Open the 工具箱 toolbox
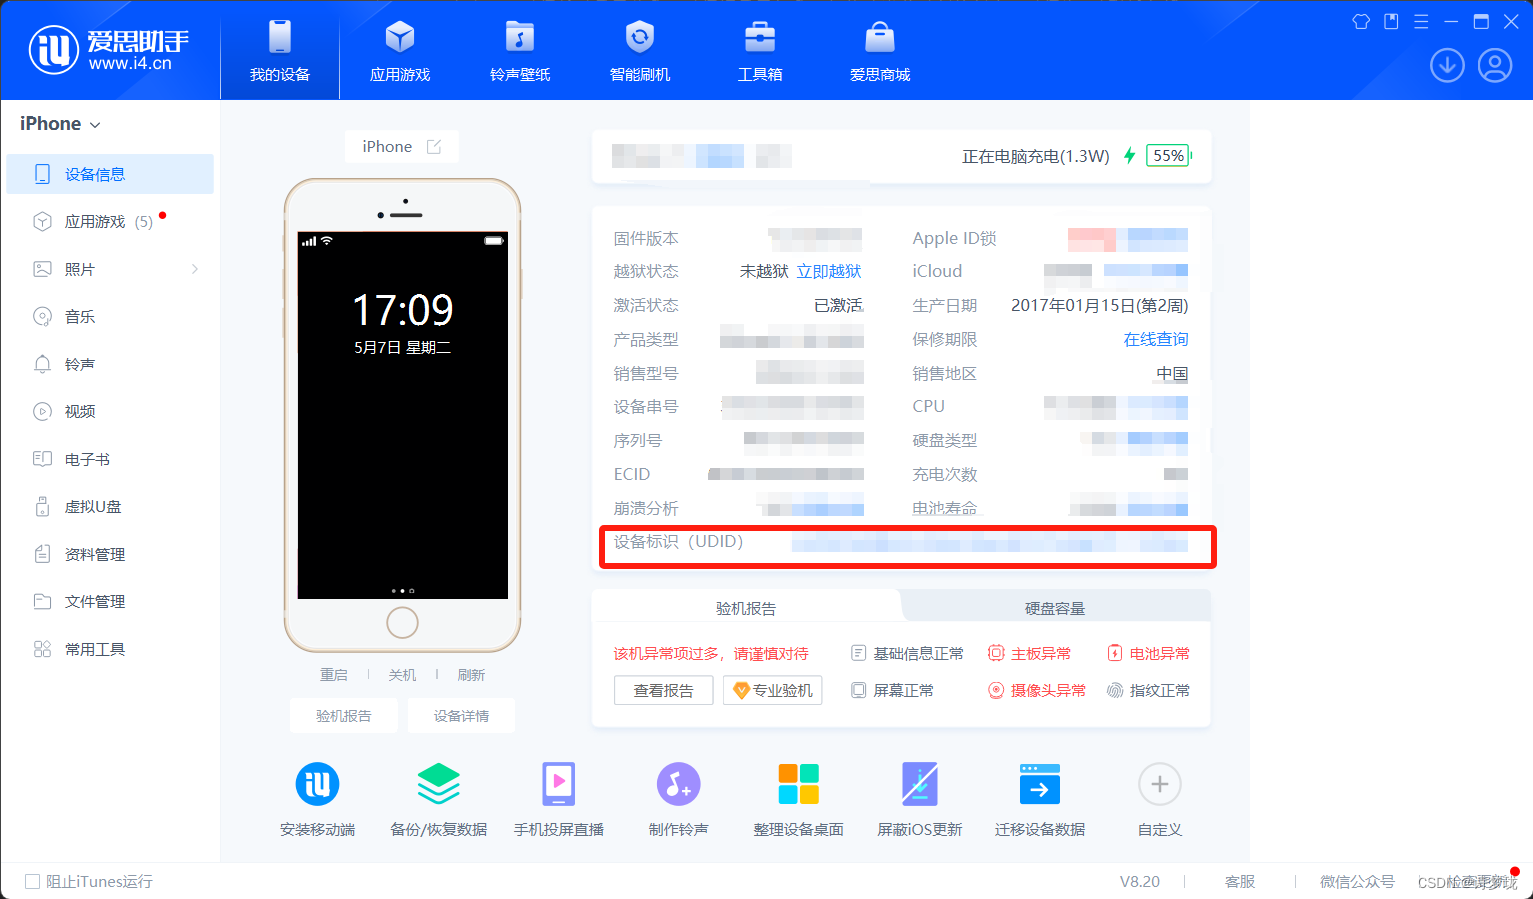The height and width of the screenshot is (899, 1533). (760, 50)
